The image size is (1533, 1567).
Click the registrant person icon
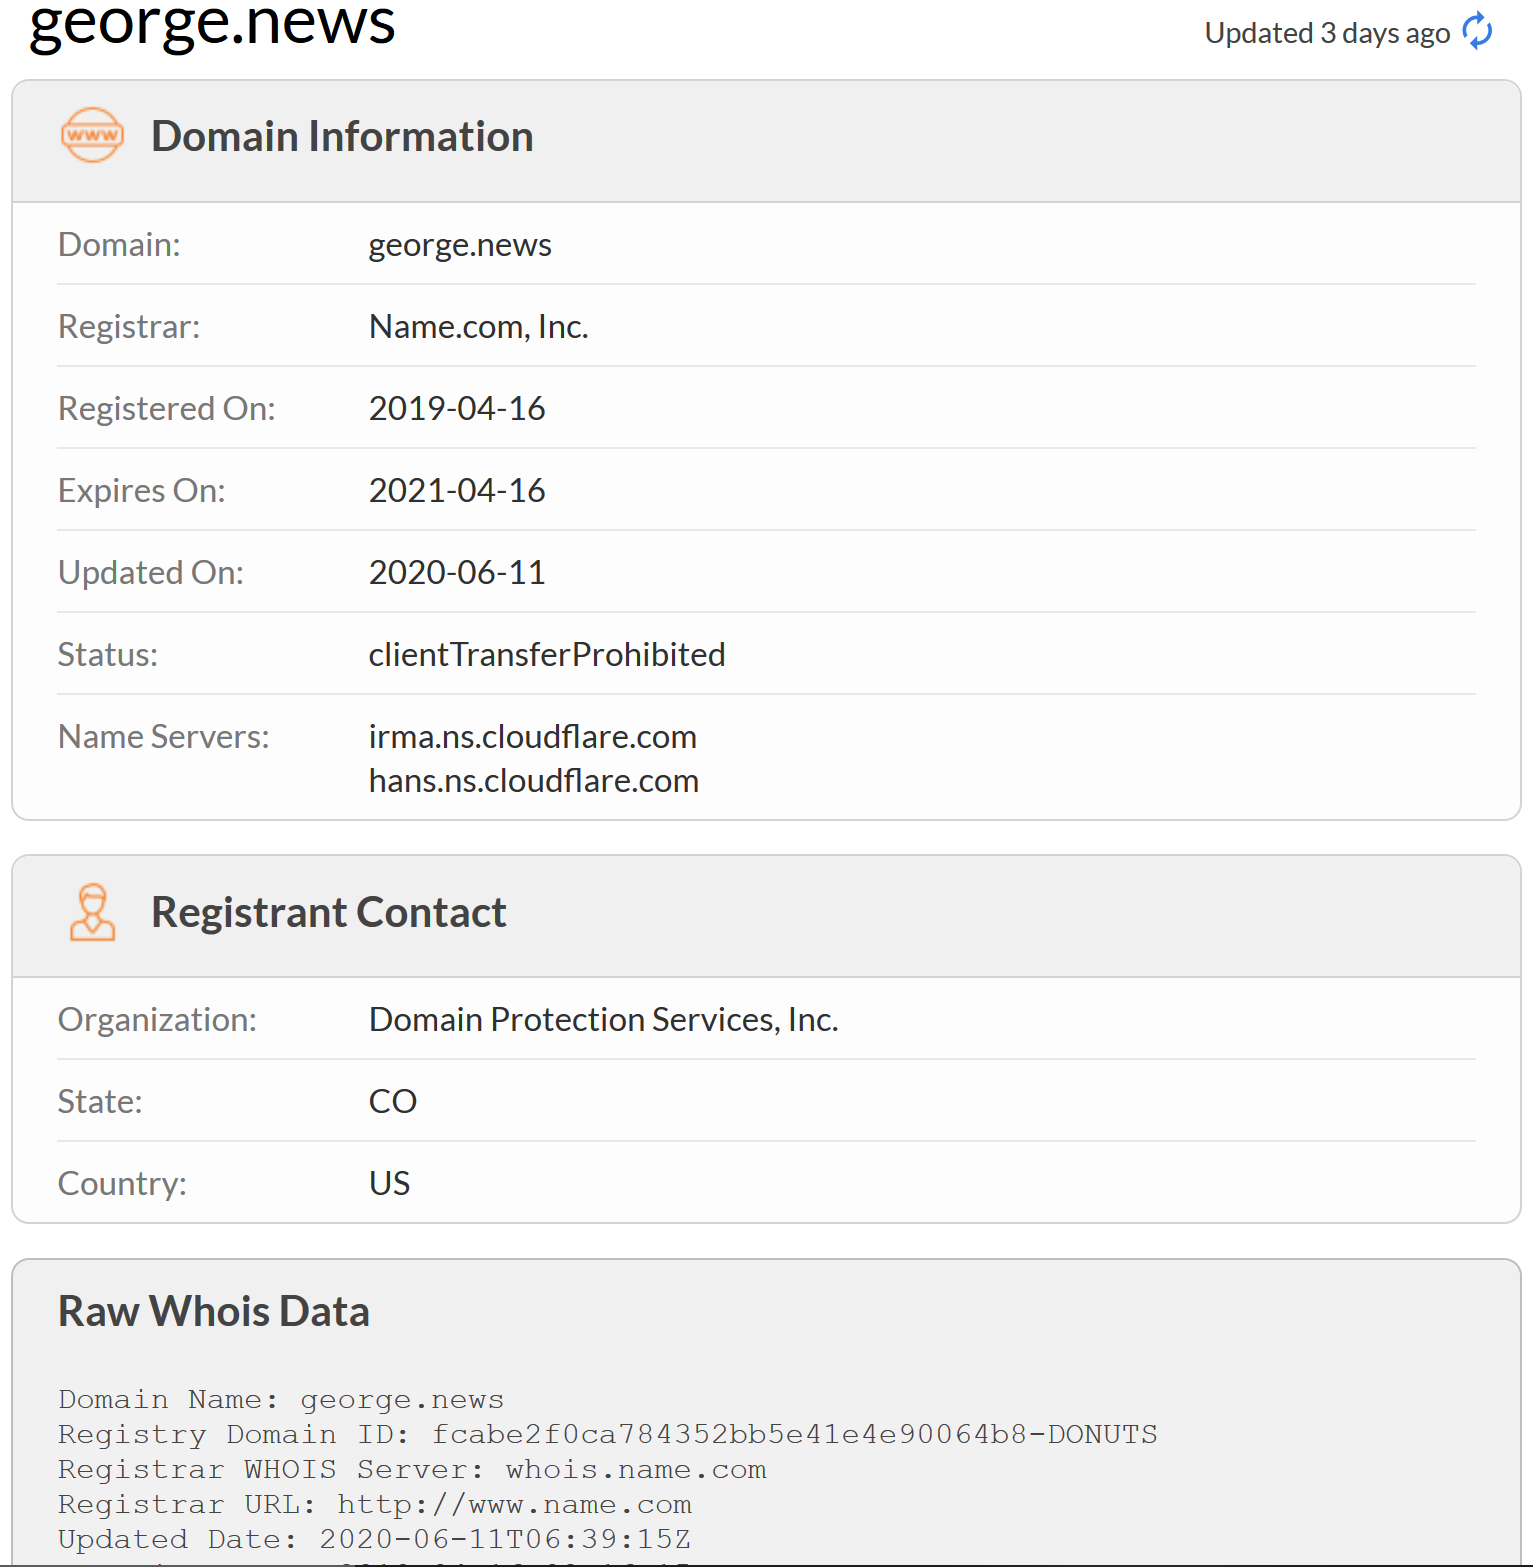(x=92, y=912)
